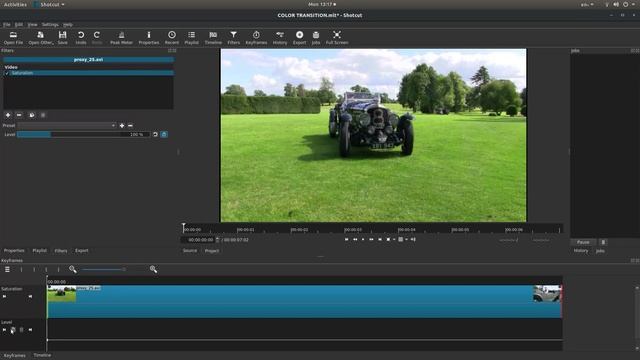Open the Recent files icon

coord(172,38)
